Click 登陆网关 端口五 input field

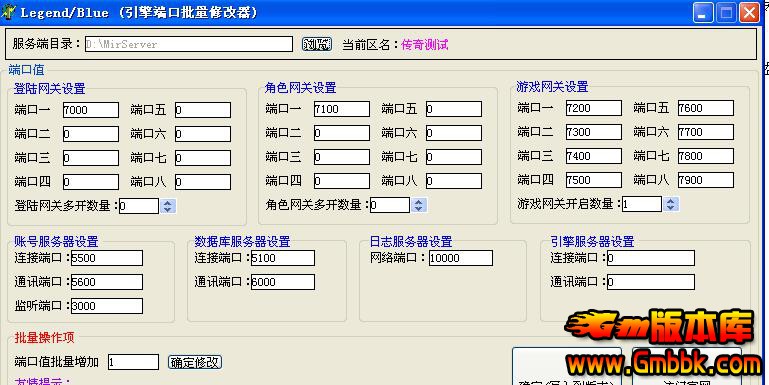pos(203,110)
